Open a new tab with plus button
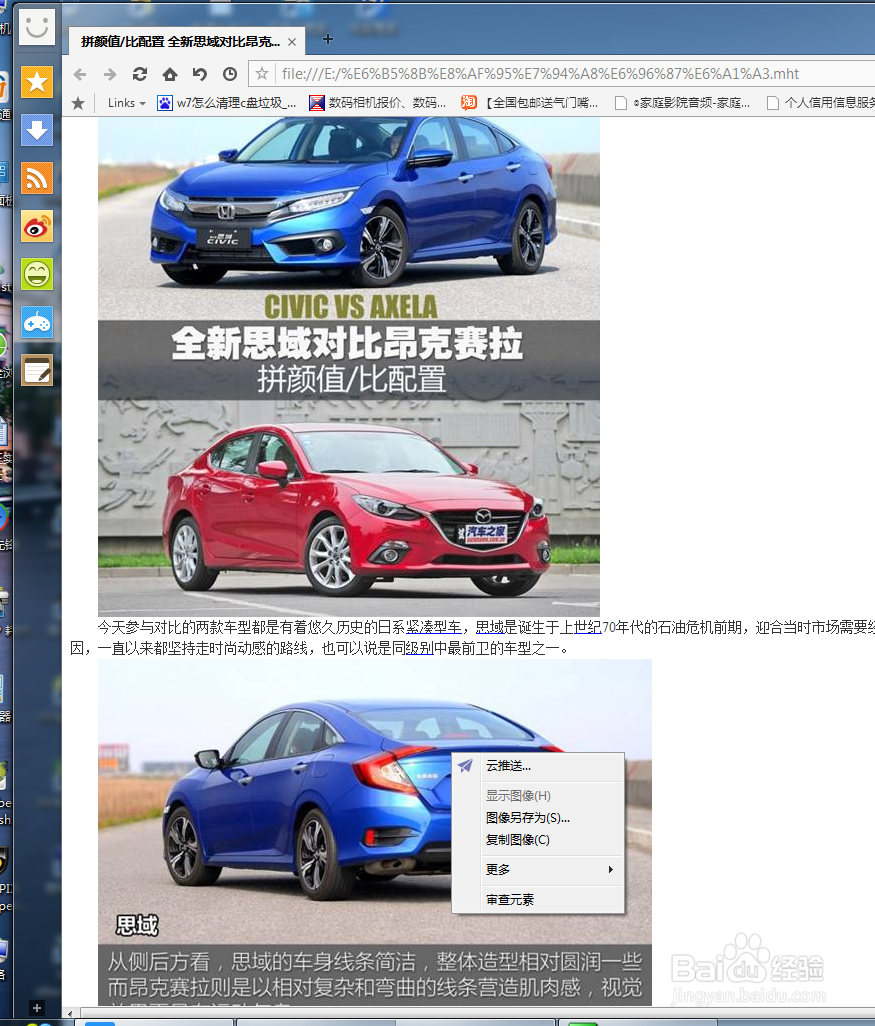This screenshot has height=1026, width=875. point(328,39)
